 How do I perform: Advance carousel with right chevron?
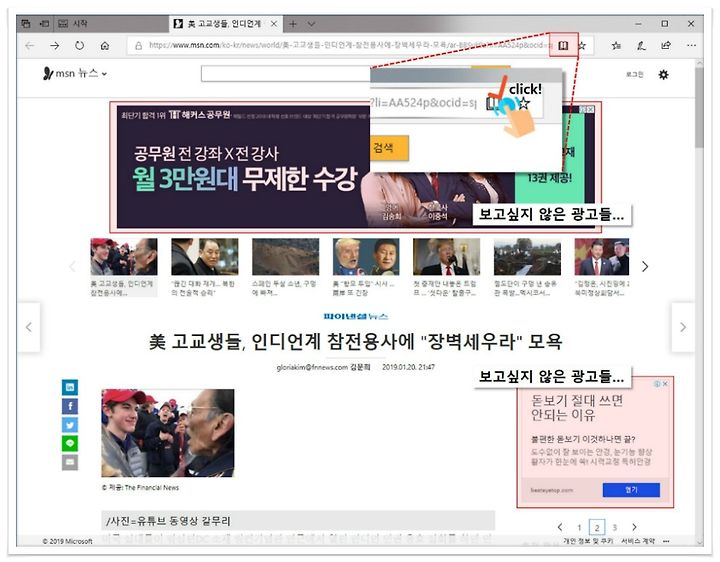click(645, 266)
